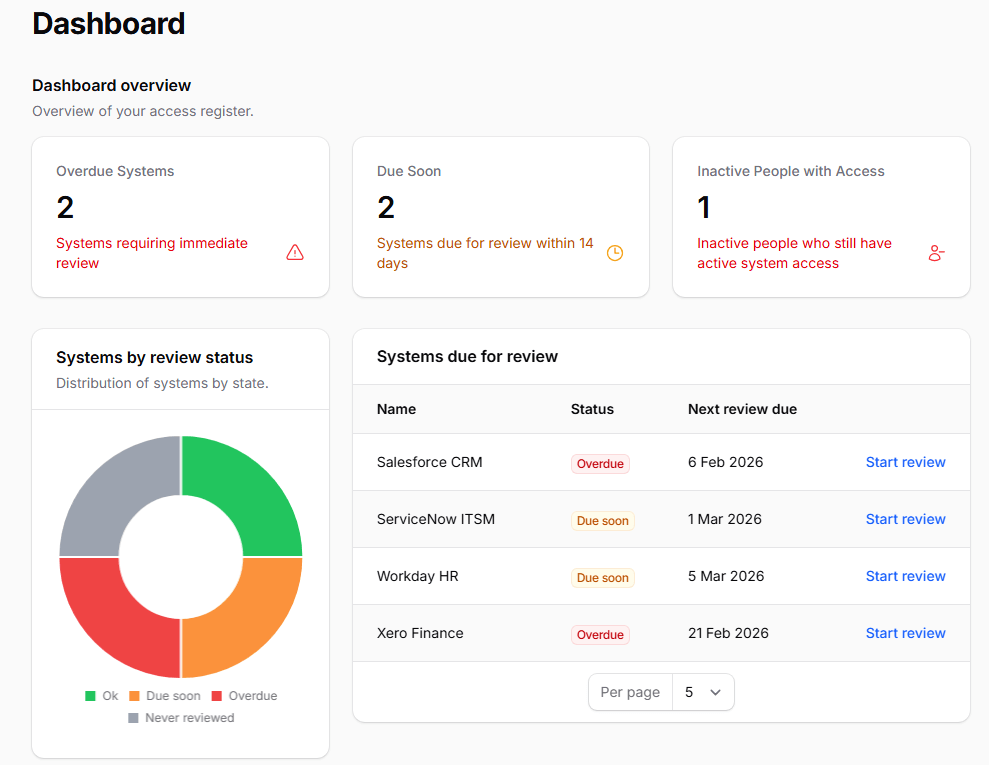Screen dimensions: 989x765
Task: Click the chevron on the Per page selector
Action: tap(717, 691)
